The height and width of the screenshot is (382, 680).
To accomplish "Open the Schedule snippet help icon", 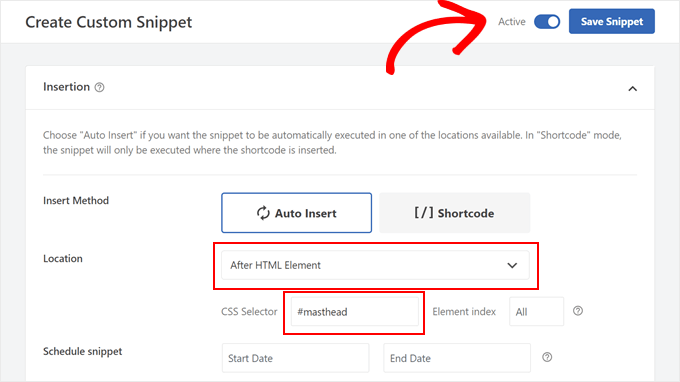I will point(547,357).
